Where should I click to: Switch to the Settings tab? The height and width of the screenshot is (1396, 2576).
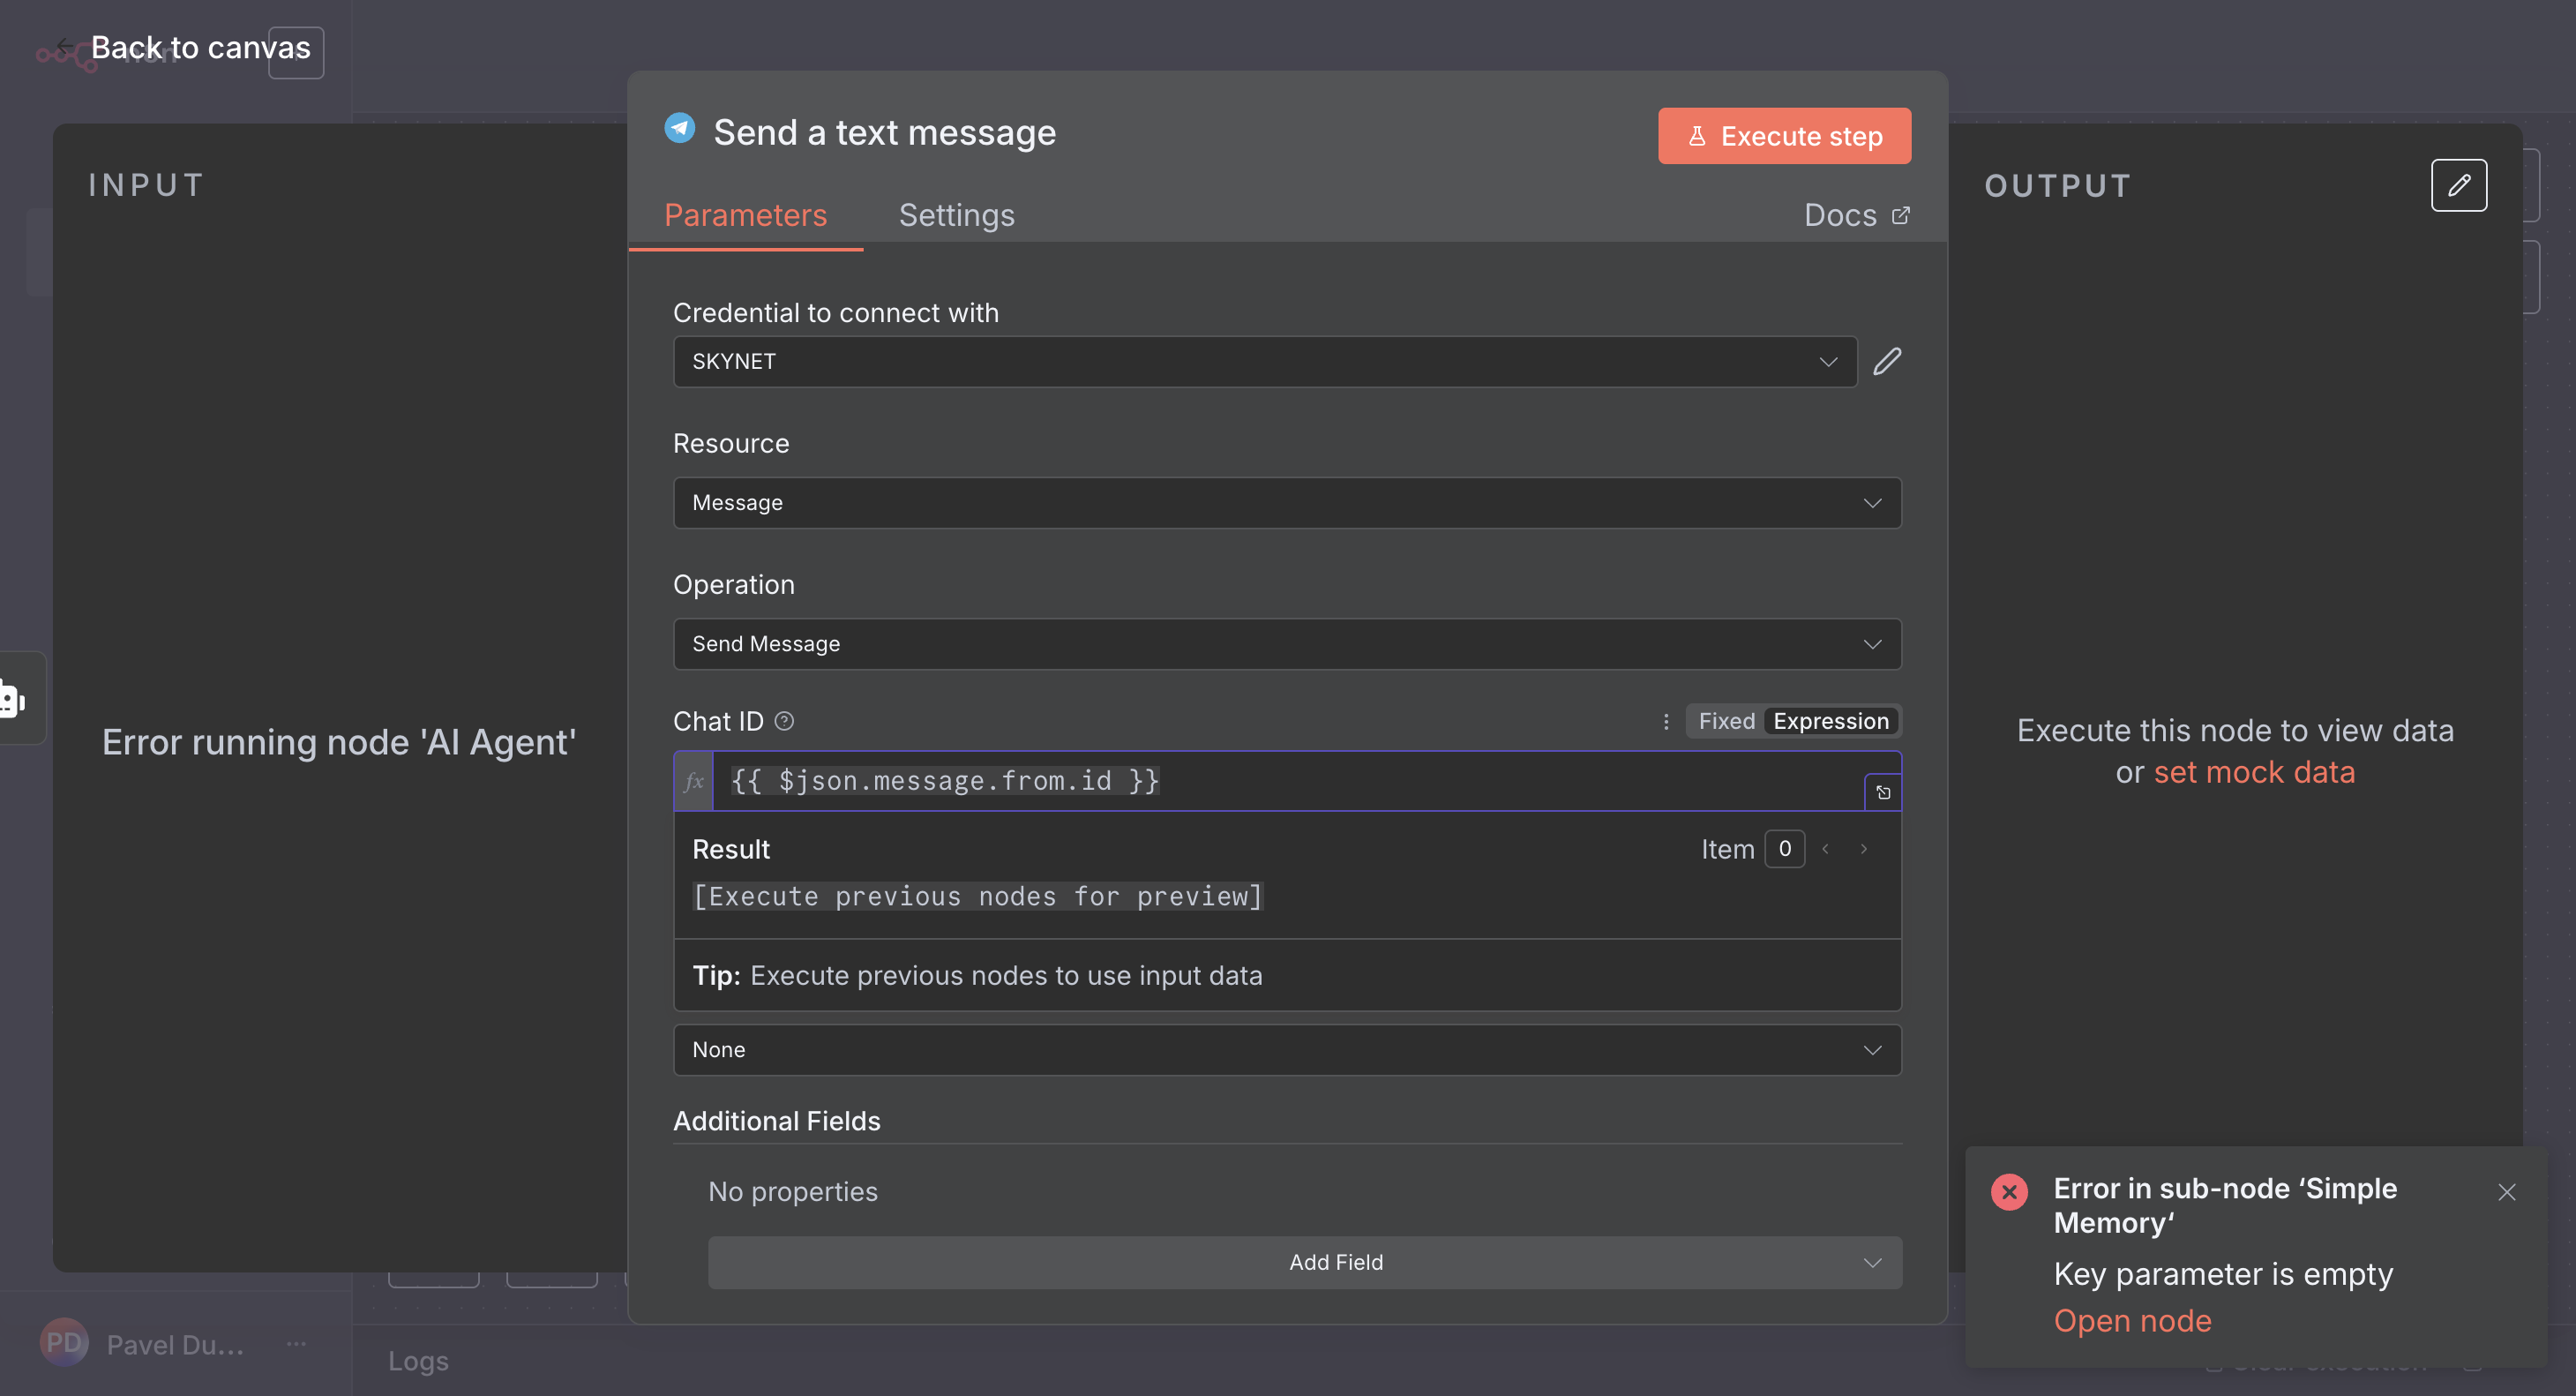coord(956,215)
